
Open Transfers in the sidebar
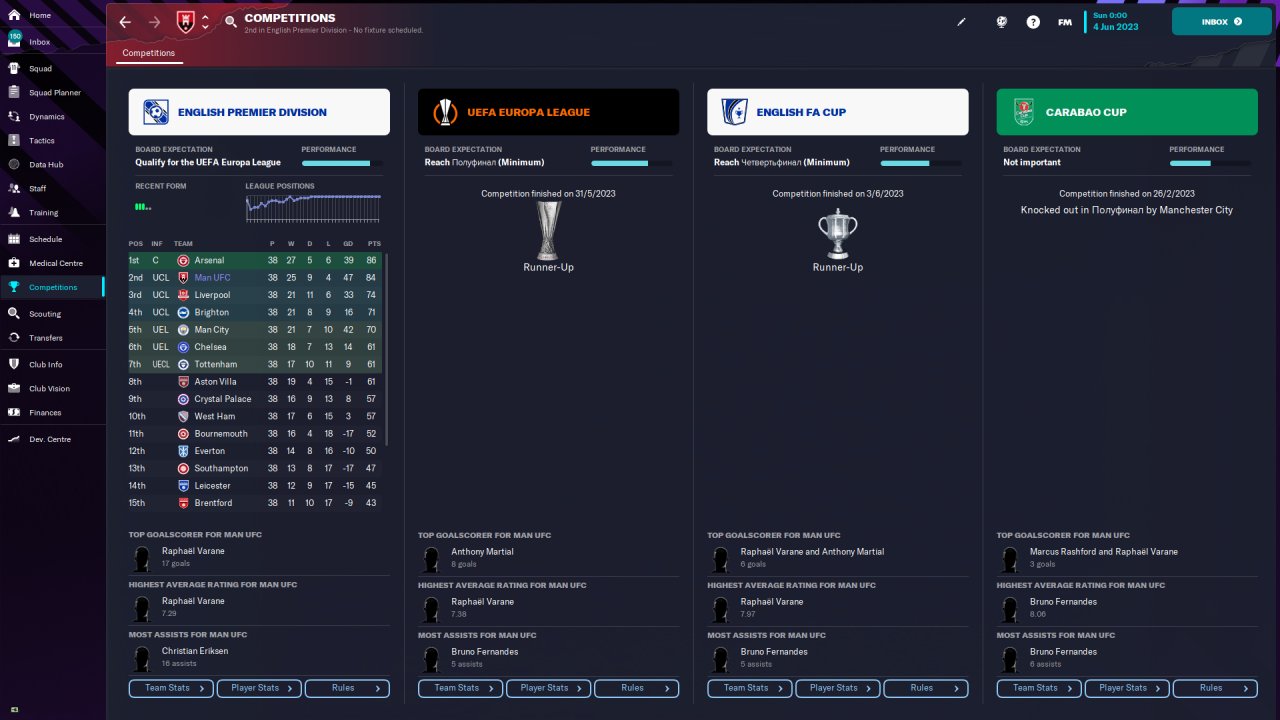click(x=52, y=338)
